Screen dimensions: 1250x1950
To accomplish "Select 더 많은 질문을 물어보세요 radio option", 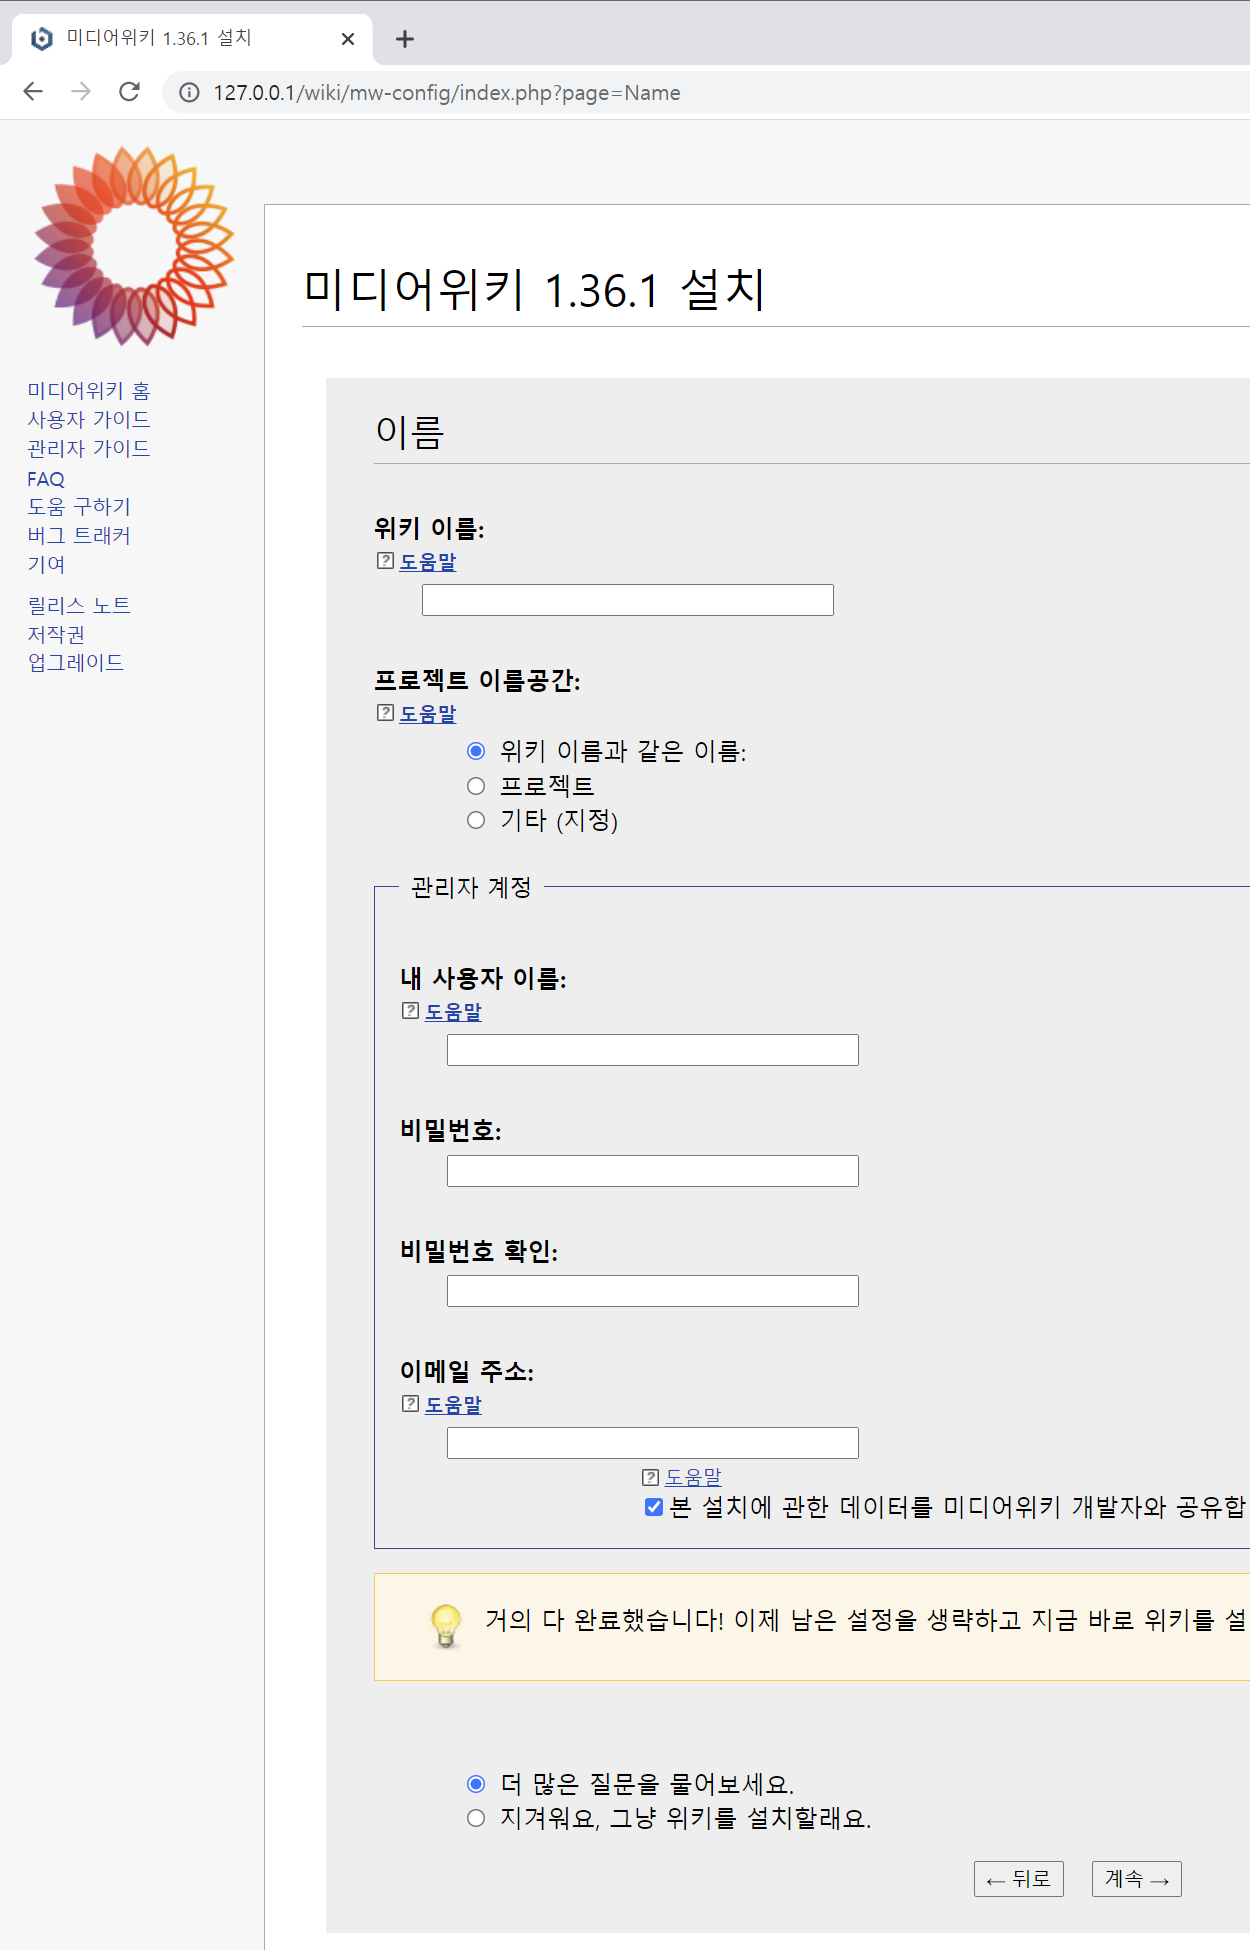I will (476, 1784).
